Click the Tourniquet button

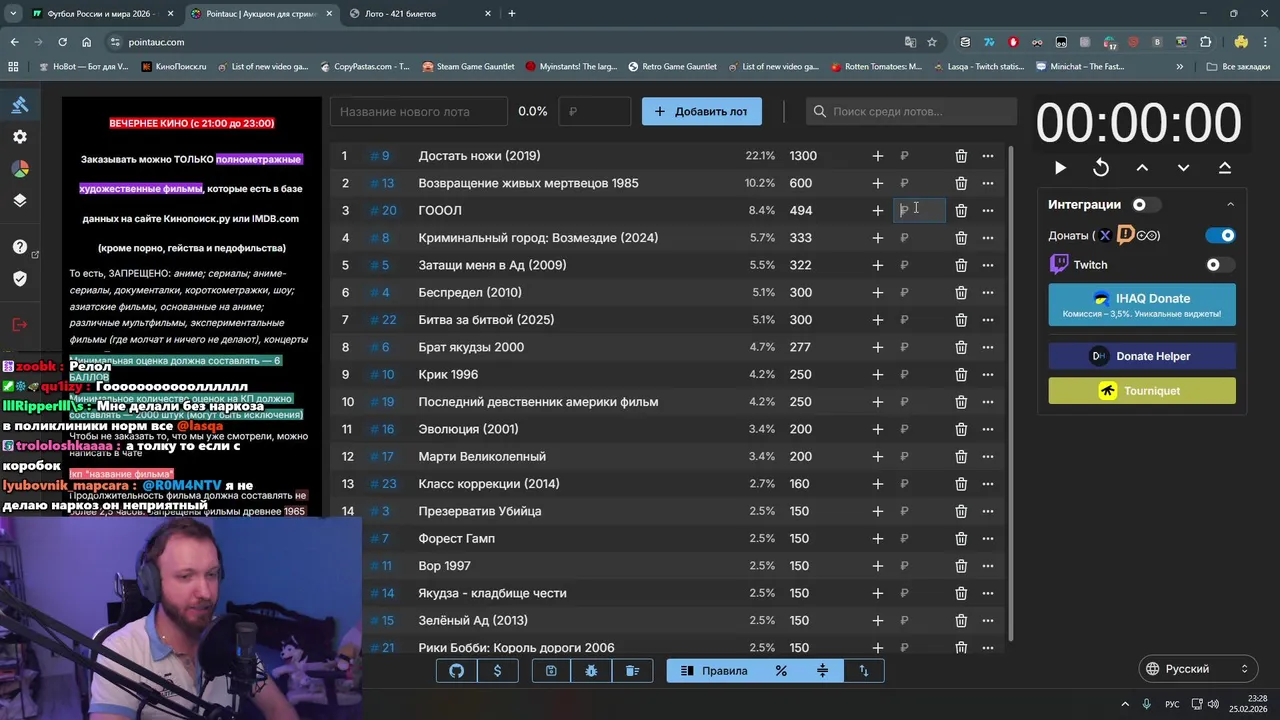click(1142, 391)
